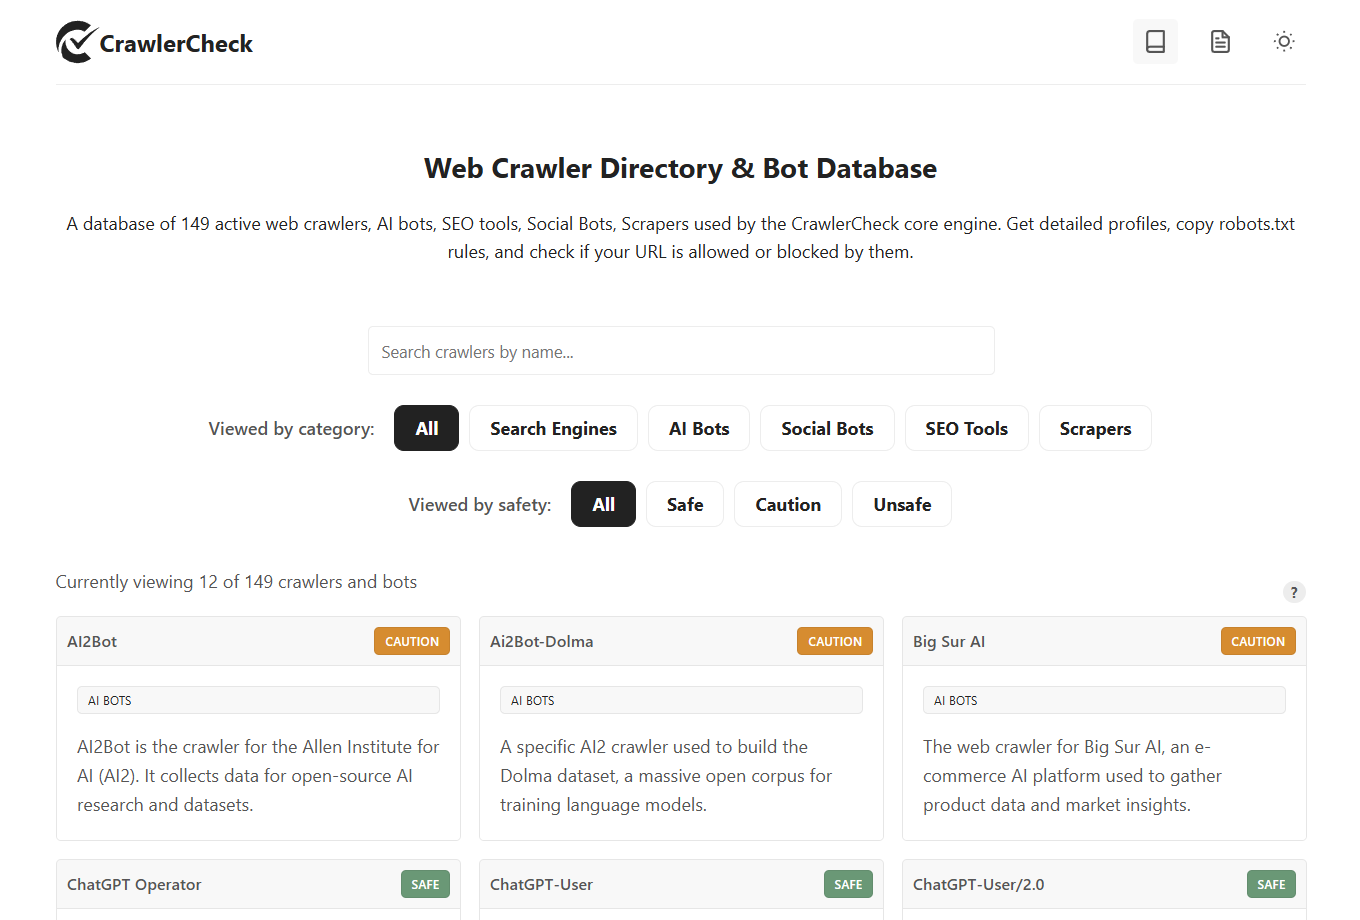The height and width of the screenshot is (920, 1360).
Task: Open the help question mark icon
Action: pos(1294,592)
